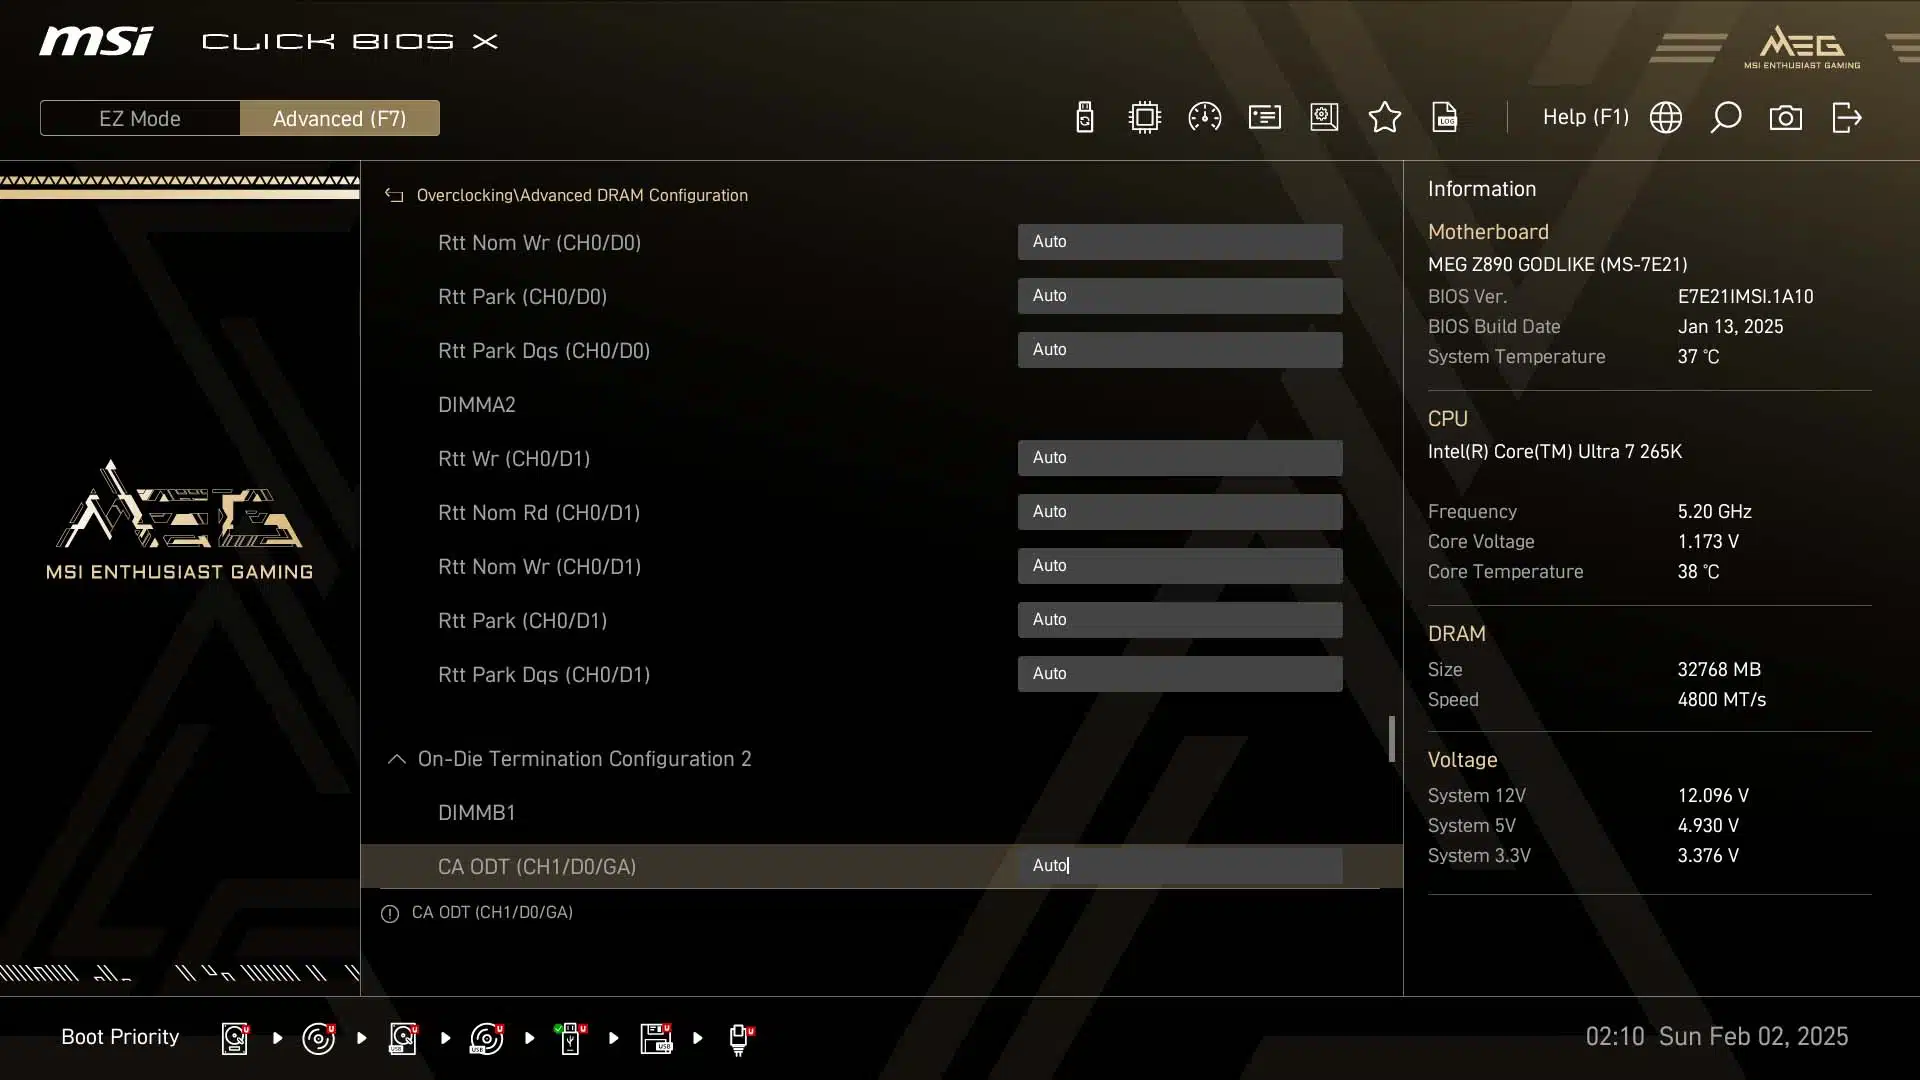Click the System 12V value 12.096 V
Viewport: 1920px width, 1080px height.
1713,796
